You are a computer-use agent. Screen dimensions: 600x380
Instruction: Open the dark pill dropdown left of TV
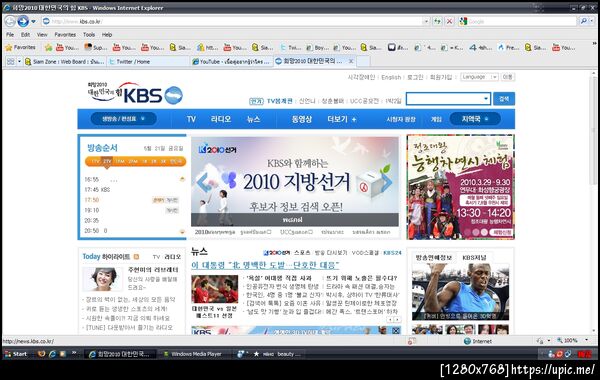point(123,119)
